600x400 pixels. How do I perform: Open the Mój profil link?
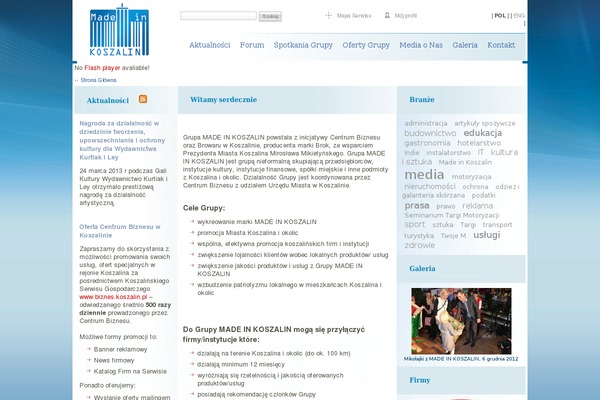406,16
